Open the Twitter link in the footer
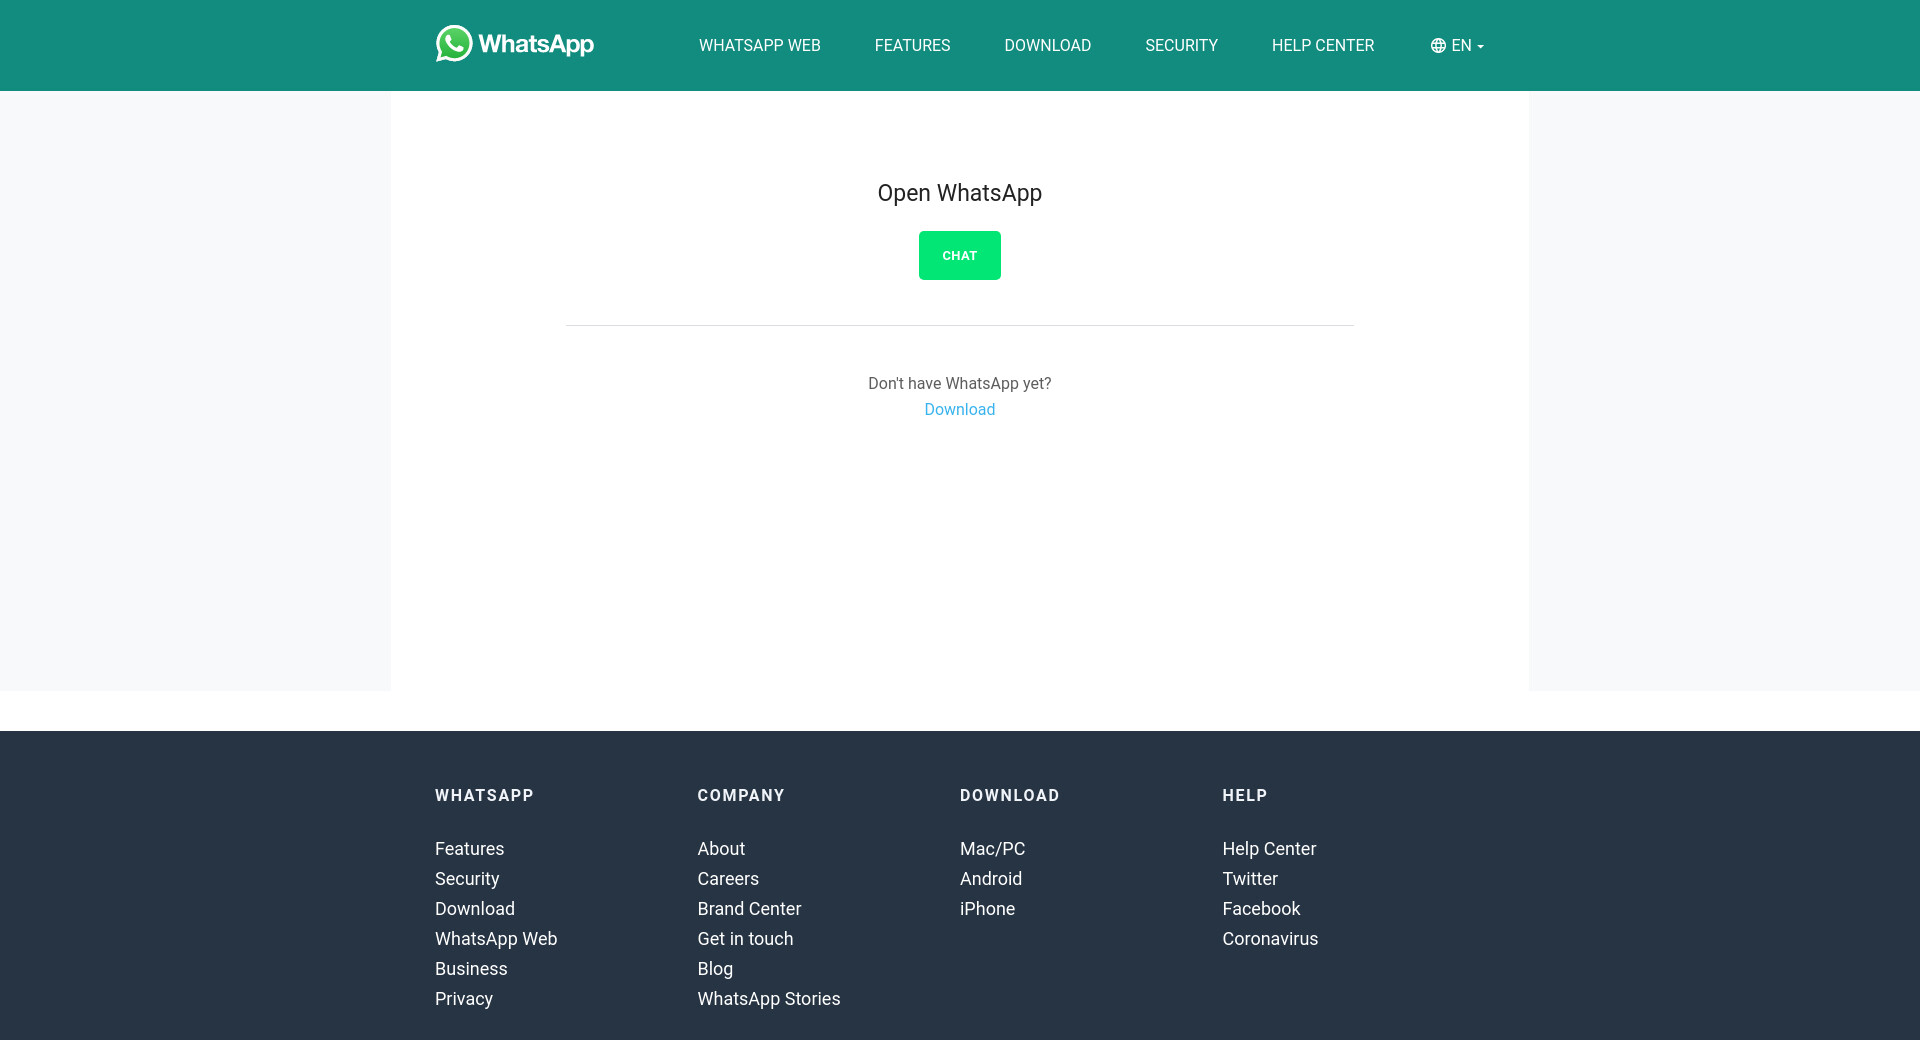The height and width of the screenshot is (1040, 1920). [1250, 879]
